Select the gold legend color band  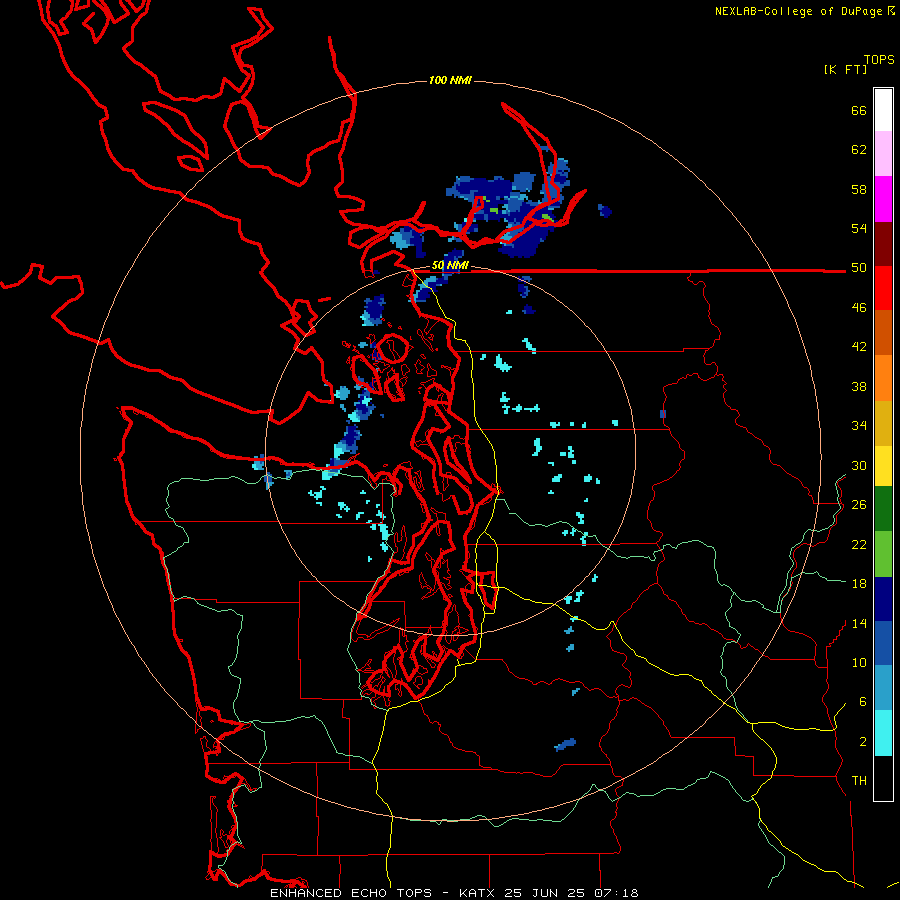(883, 423)
